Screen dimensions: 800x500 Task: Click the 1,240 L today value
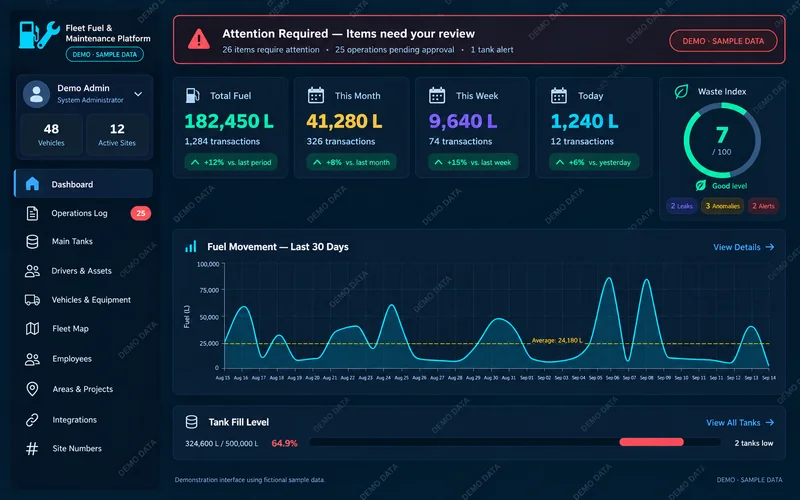[x=585, y=121]
